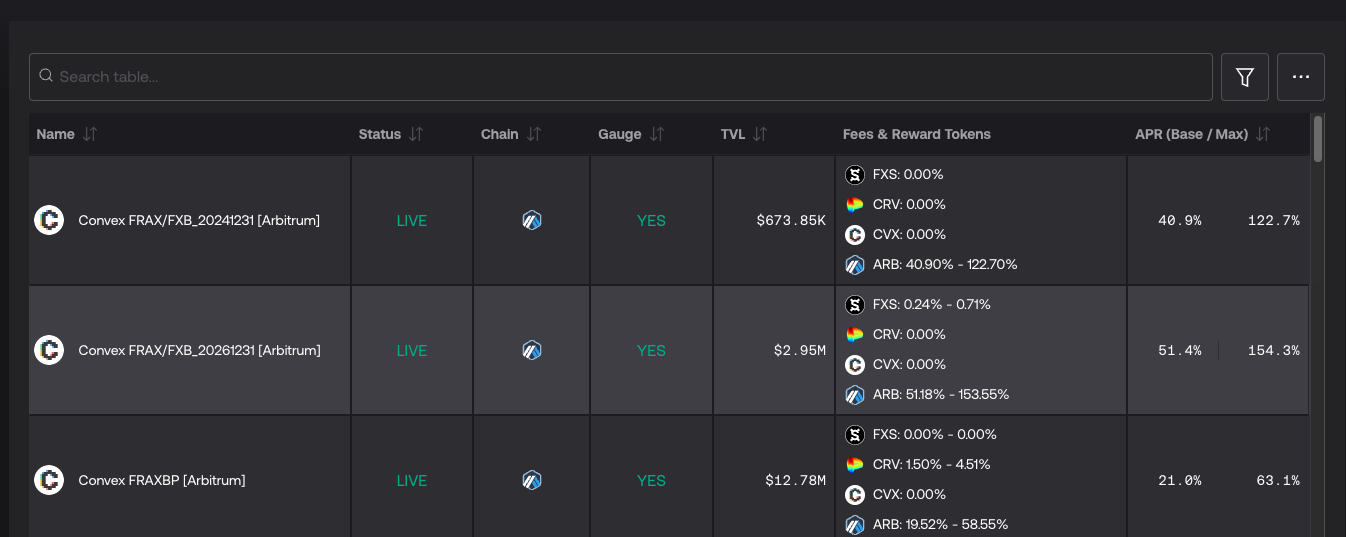Sort by APR (Base / Max) arrows
The height and width of the screenshot is (537, 1346).
(x=1263, y=134)
